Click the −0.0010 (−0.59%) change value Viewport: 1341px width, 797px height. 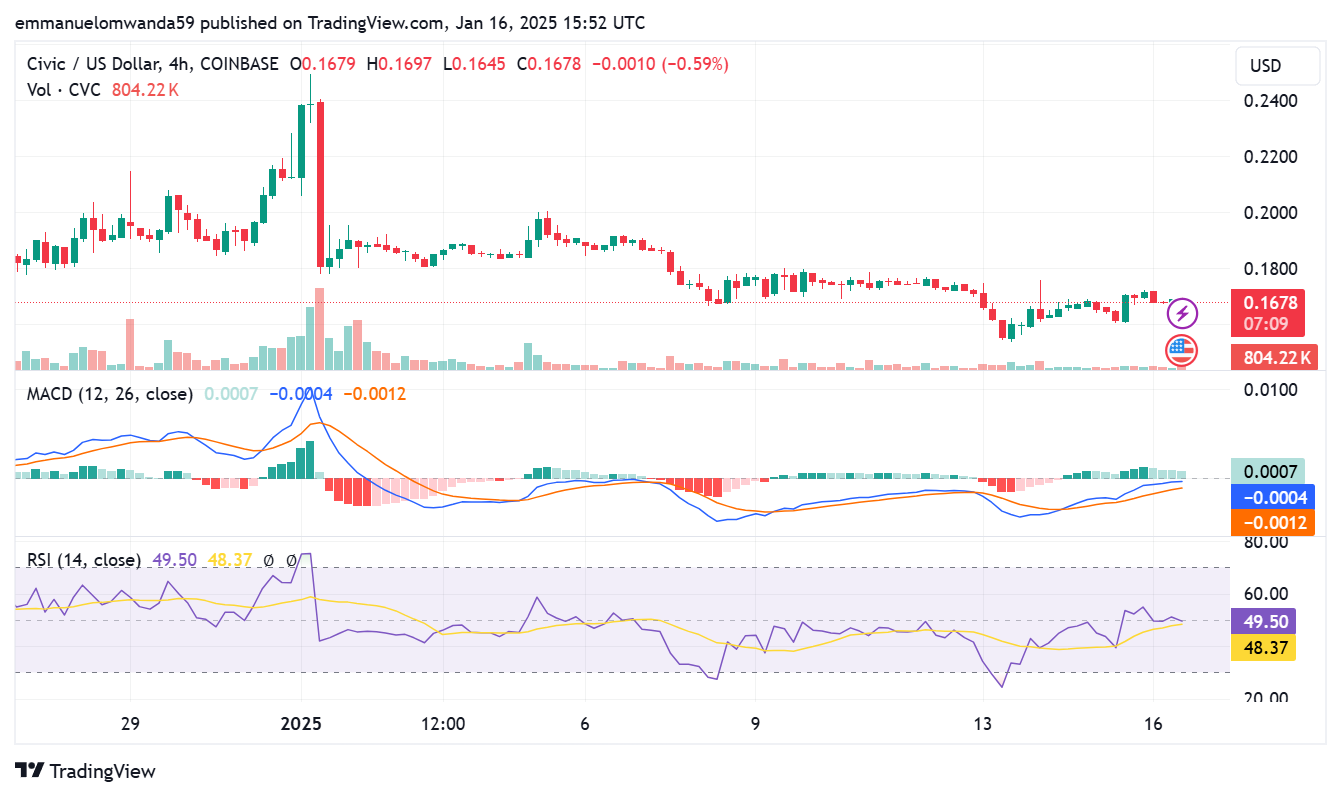(660, 64)
